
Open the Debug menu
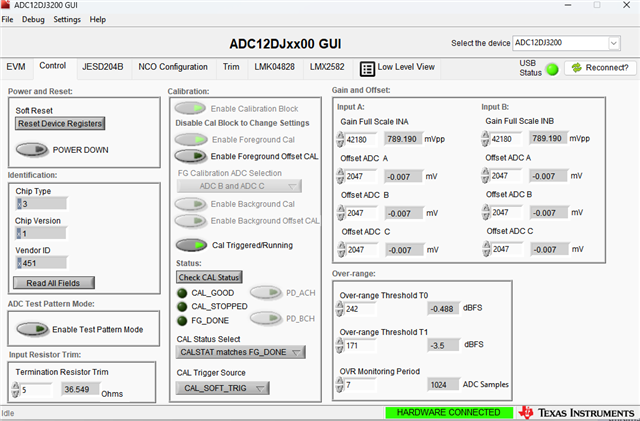coord(33,19)
